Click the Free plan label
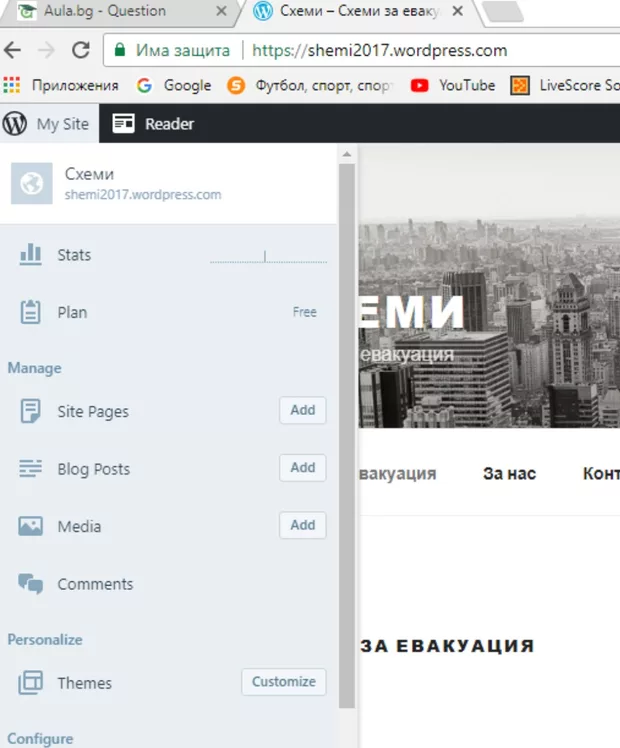Screen dimensions: 620x748 (x=305, y=312)
